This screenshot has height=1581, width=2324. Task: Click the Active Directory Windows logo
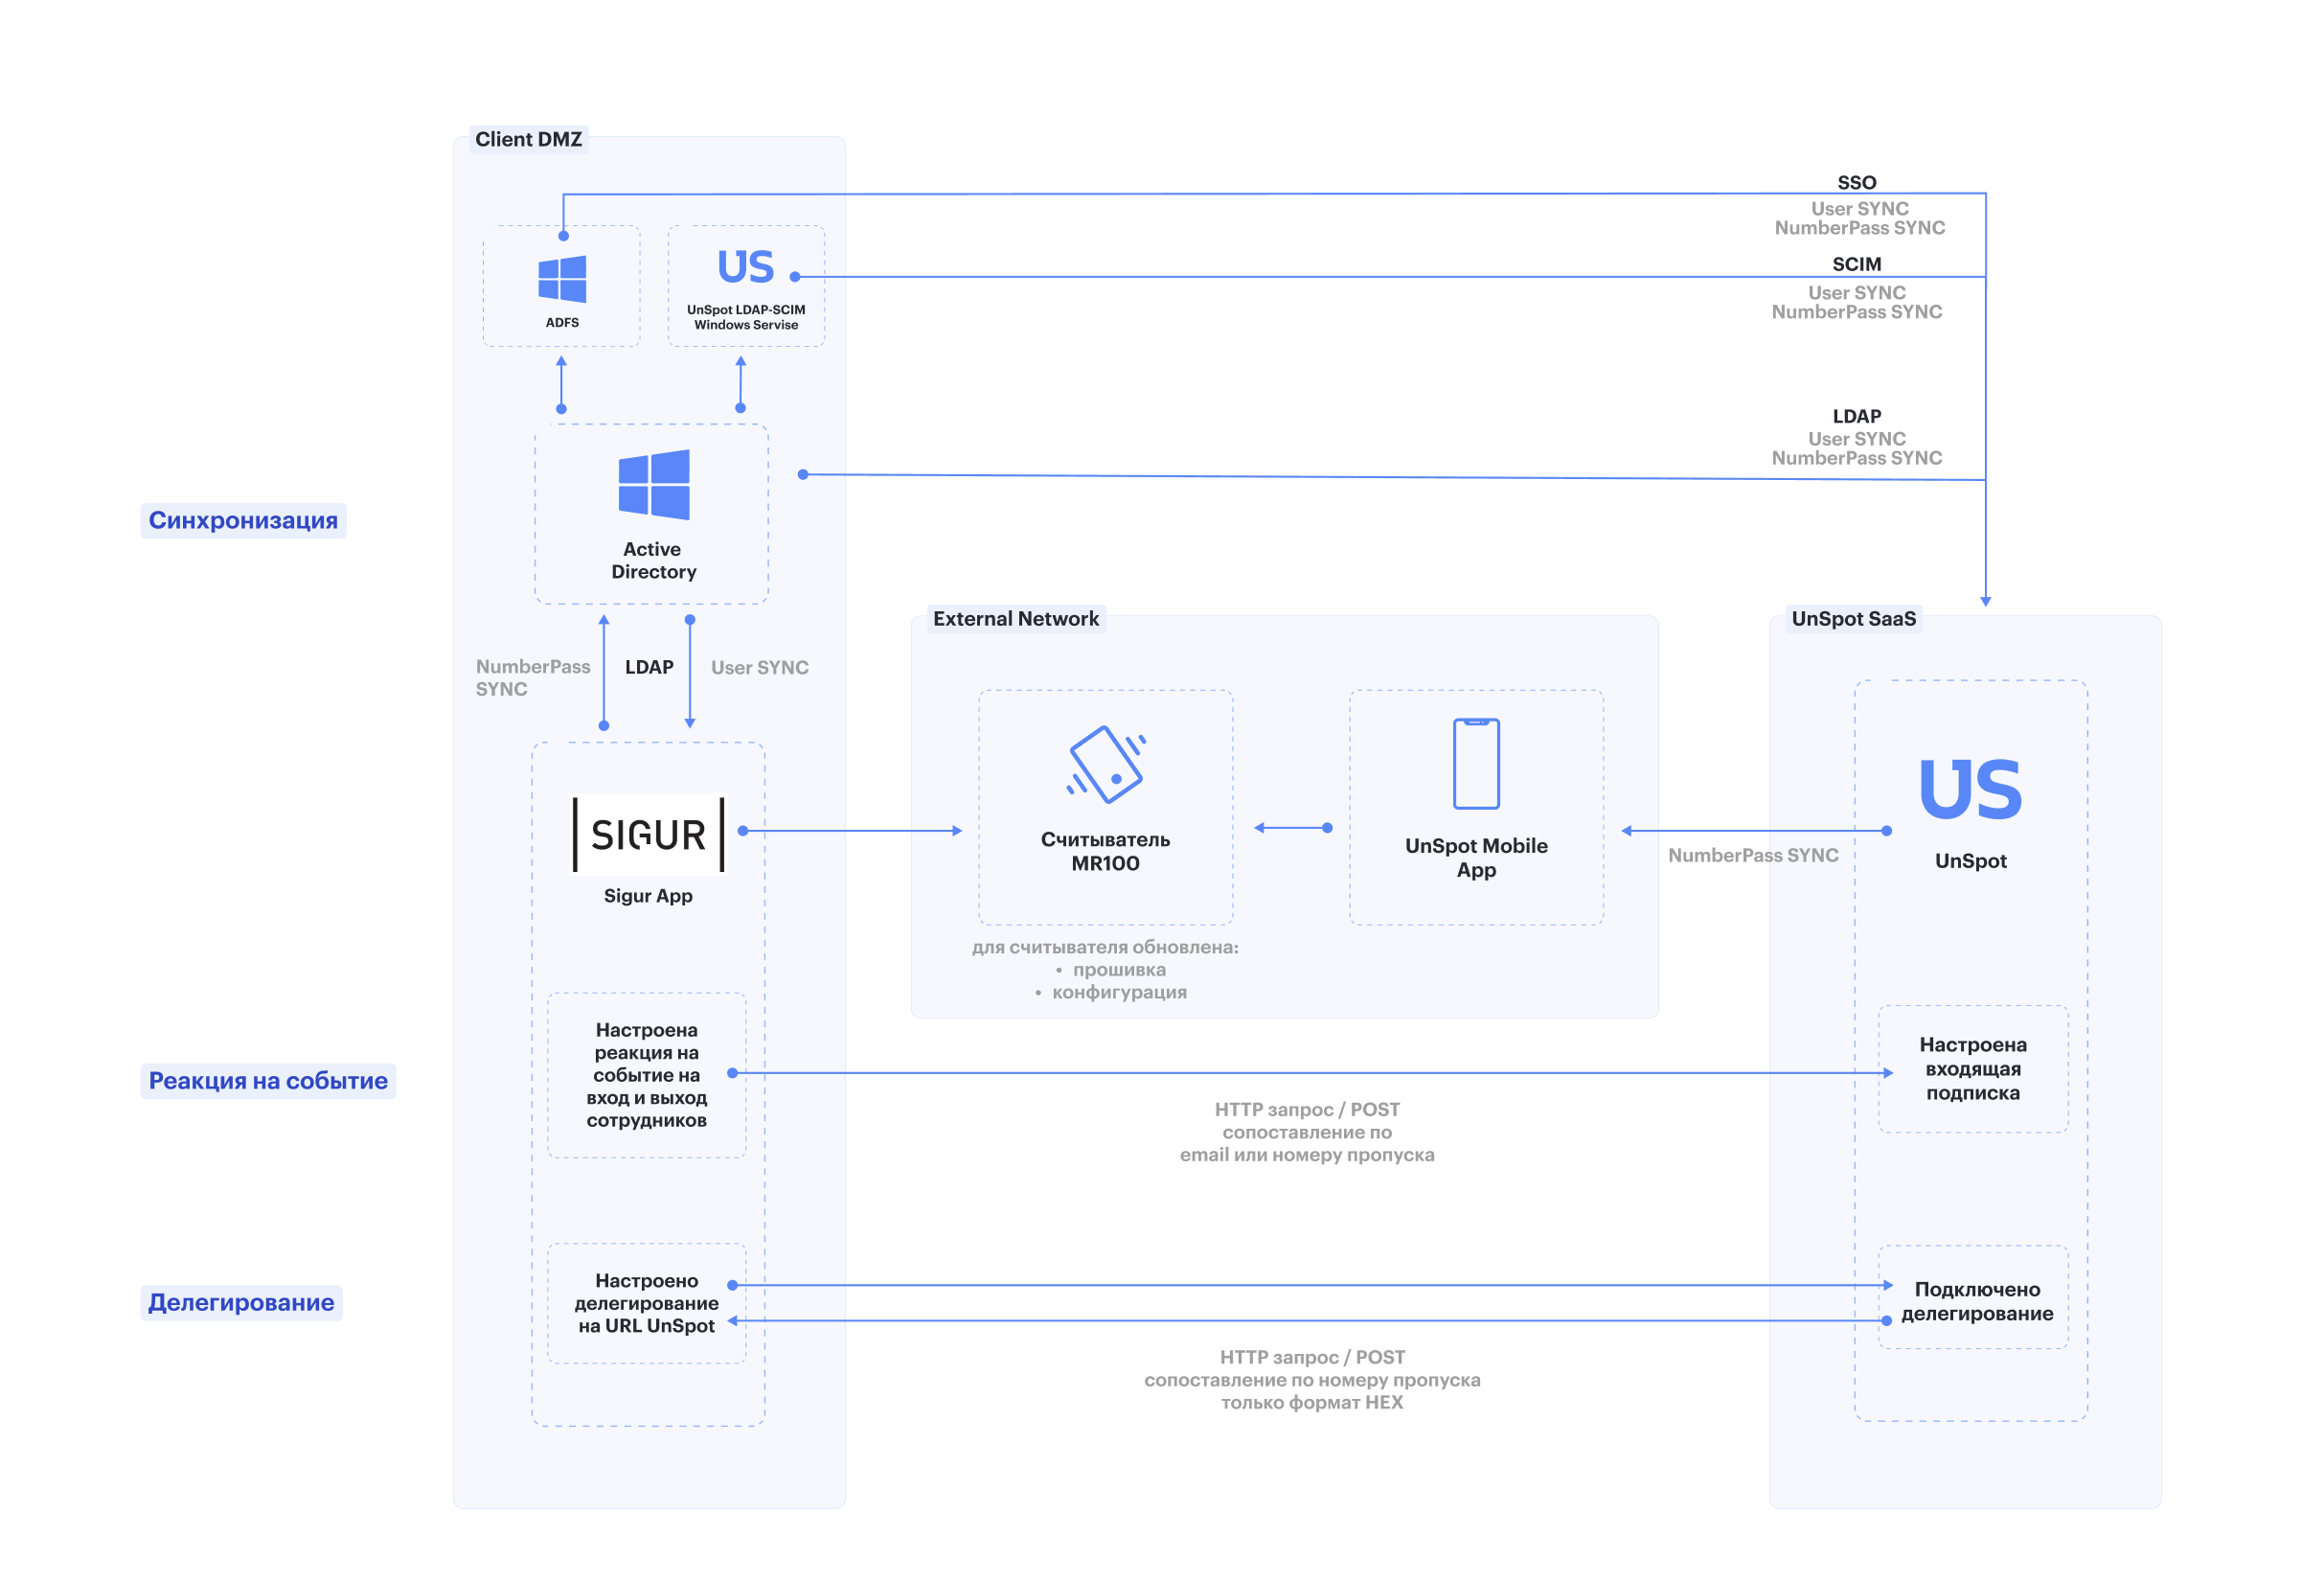point(654,484)
